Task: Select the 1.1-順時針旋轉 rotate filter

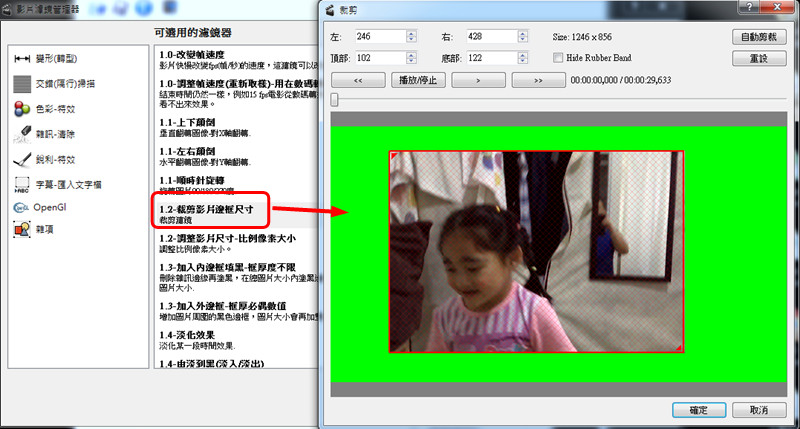Action: 237,185
